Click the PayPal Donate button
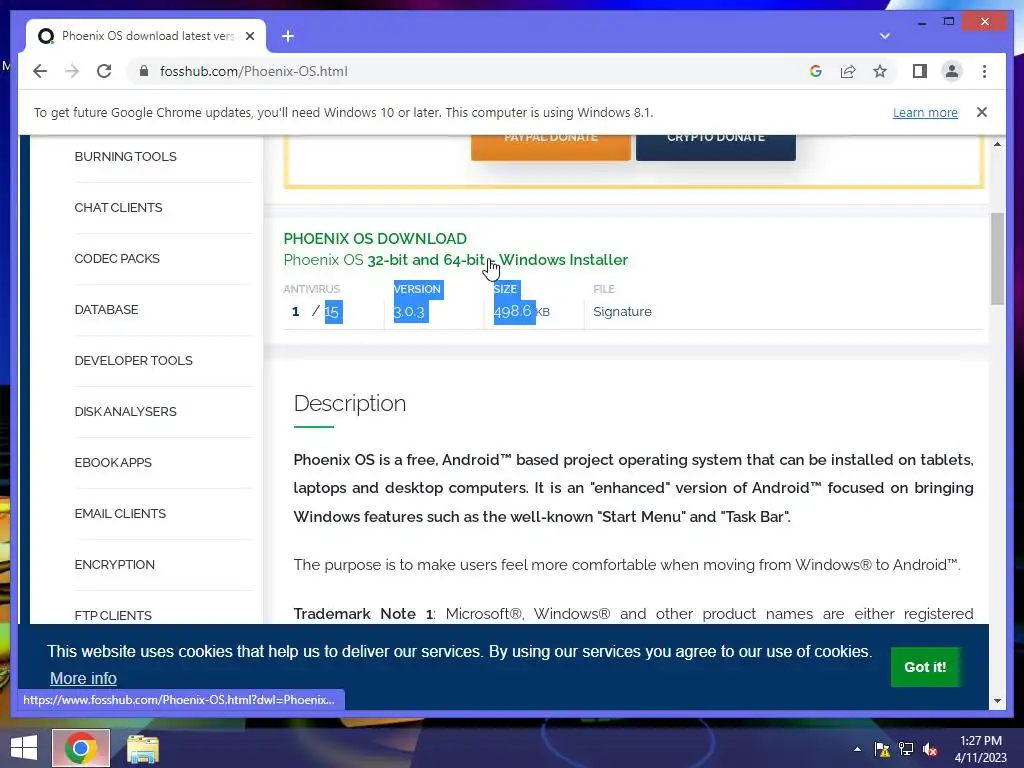 [551, 146]
